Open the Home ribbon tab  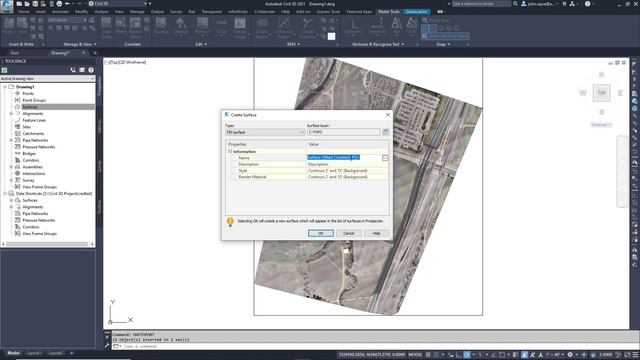click(x=24, y=12)
